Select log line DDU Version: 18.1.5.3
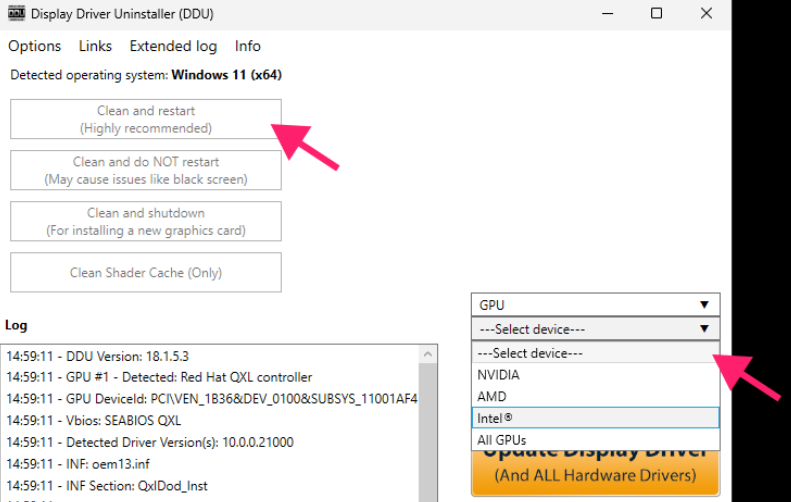Screen dimensions: 791x502 (97, 356)
